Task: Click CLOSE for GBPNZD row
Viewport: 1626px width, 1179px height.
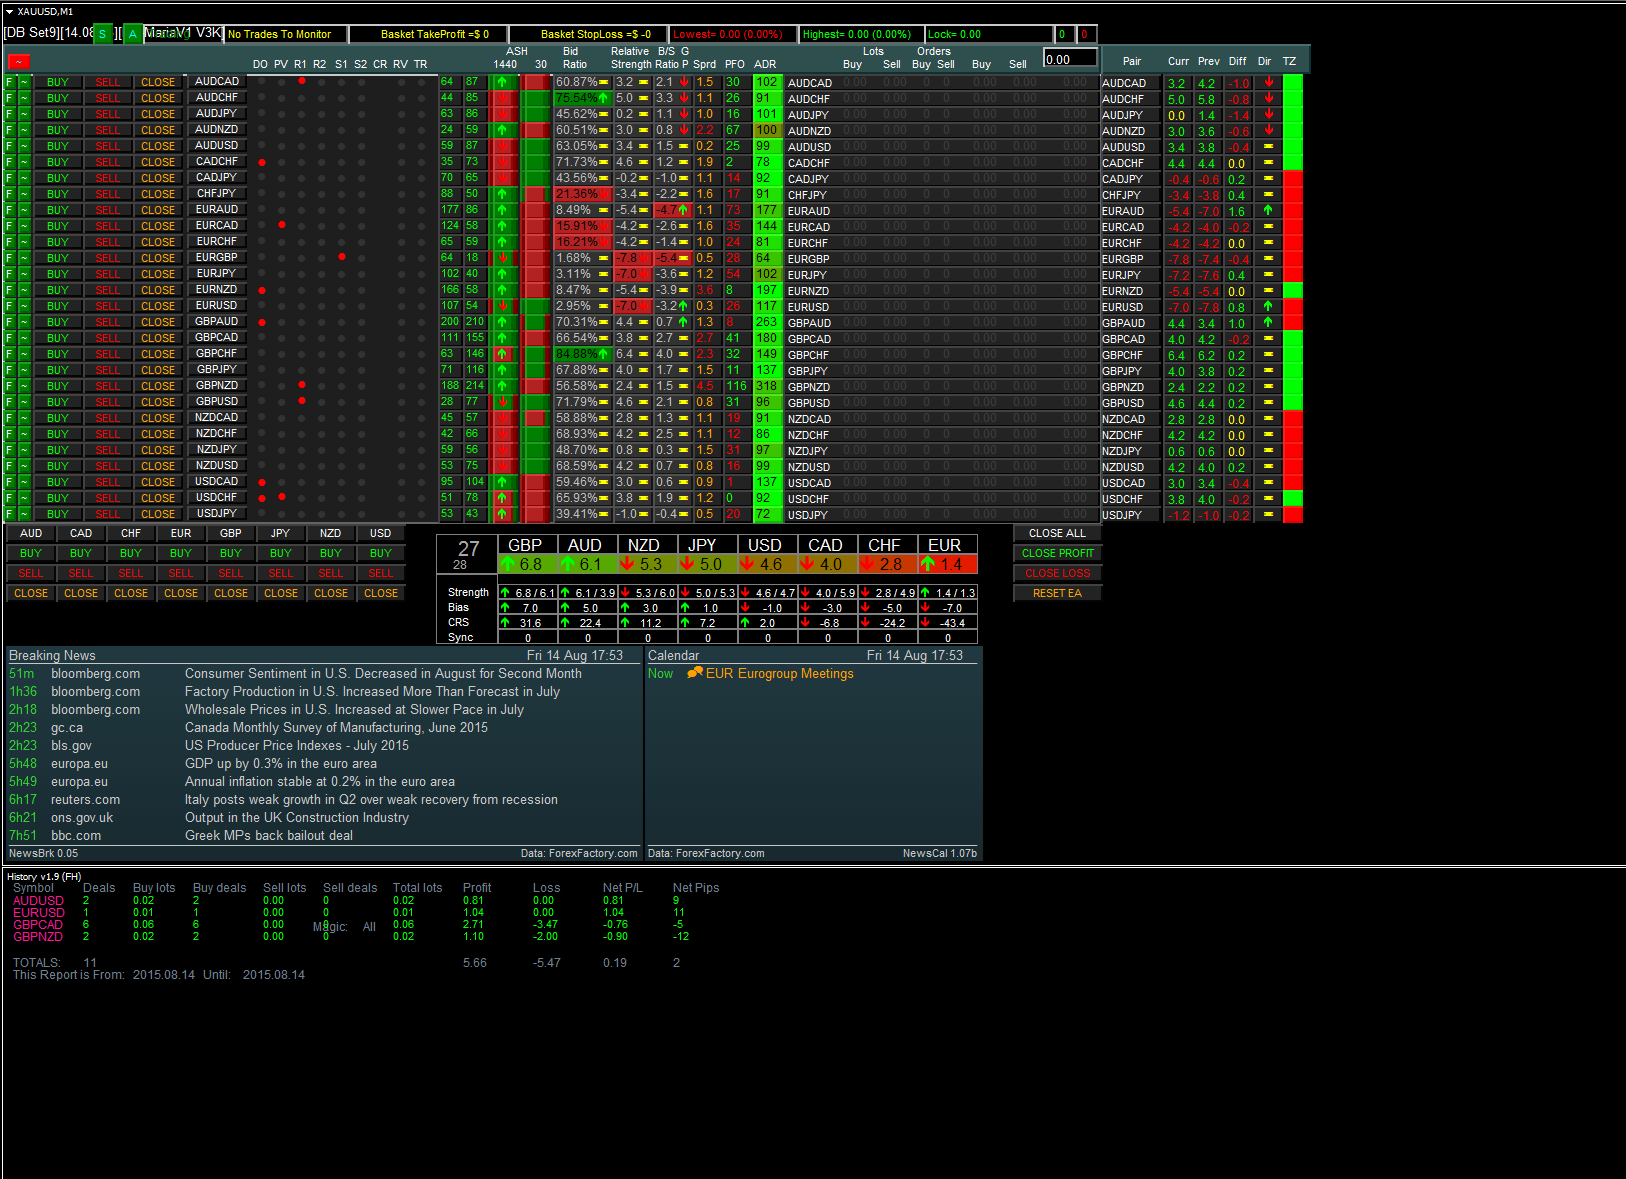Action: point(158,386)
